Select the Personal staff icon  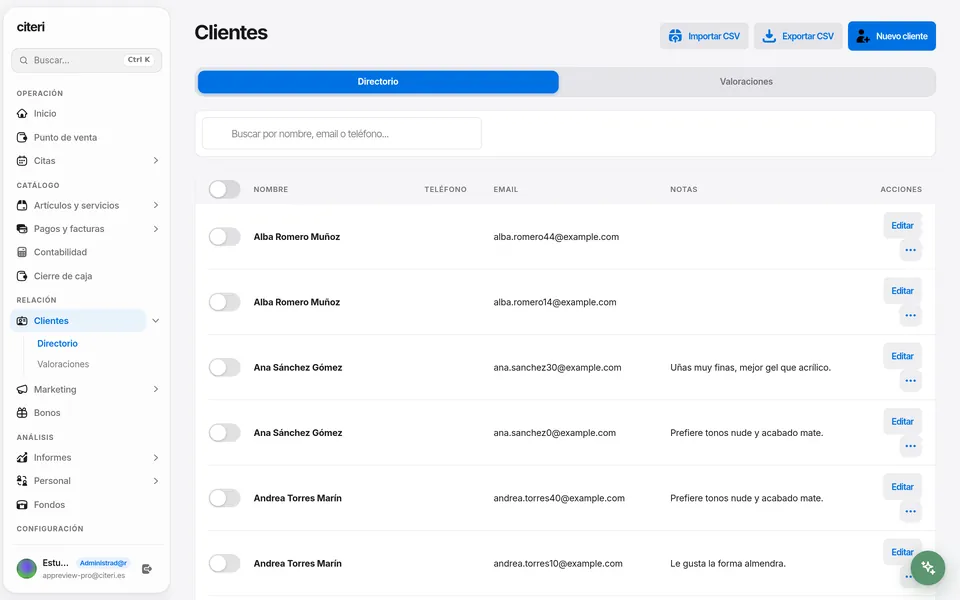(x=22, y=481)
